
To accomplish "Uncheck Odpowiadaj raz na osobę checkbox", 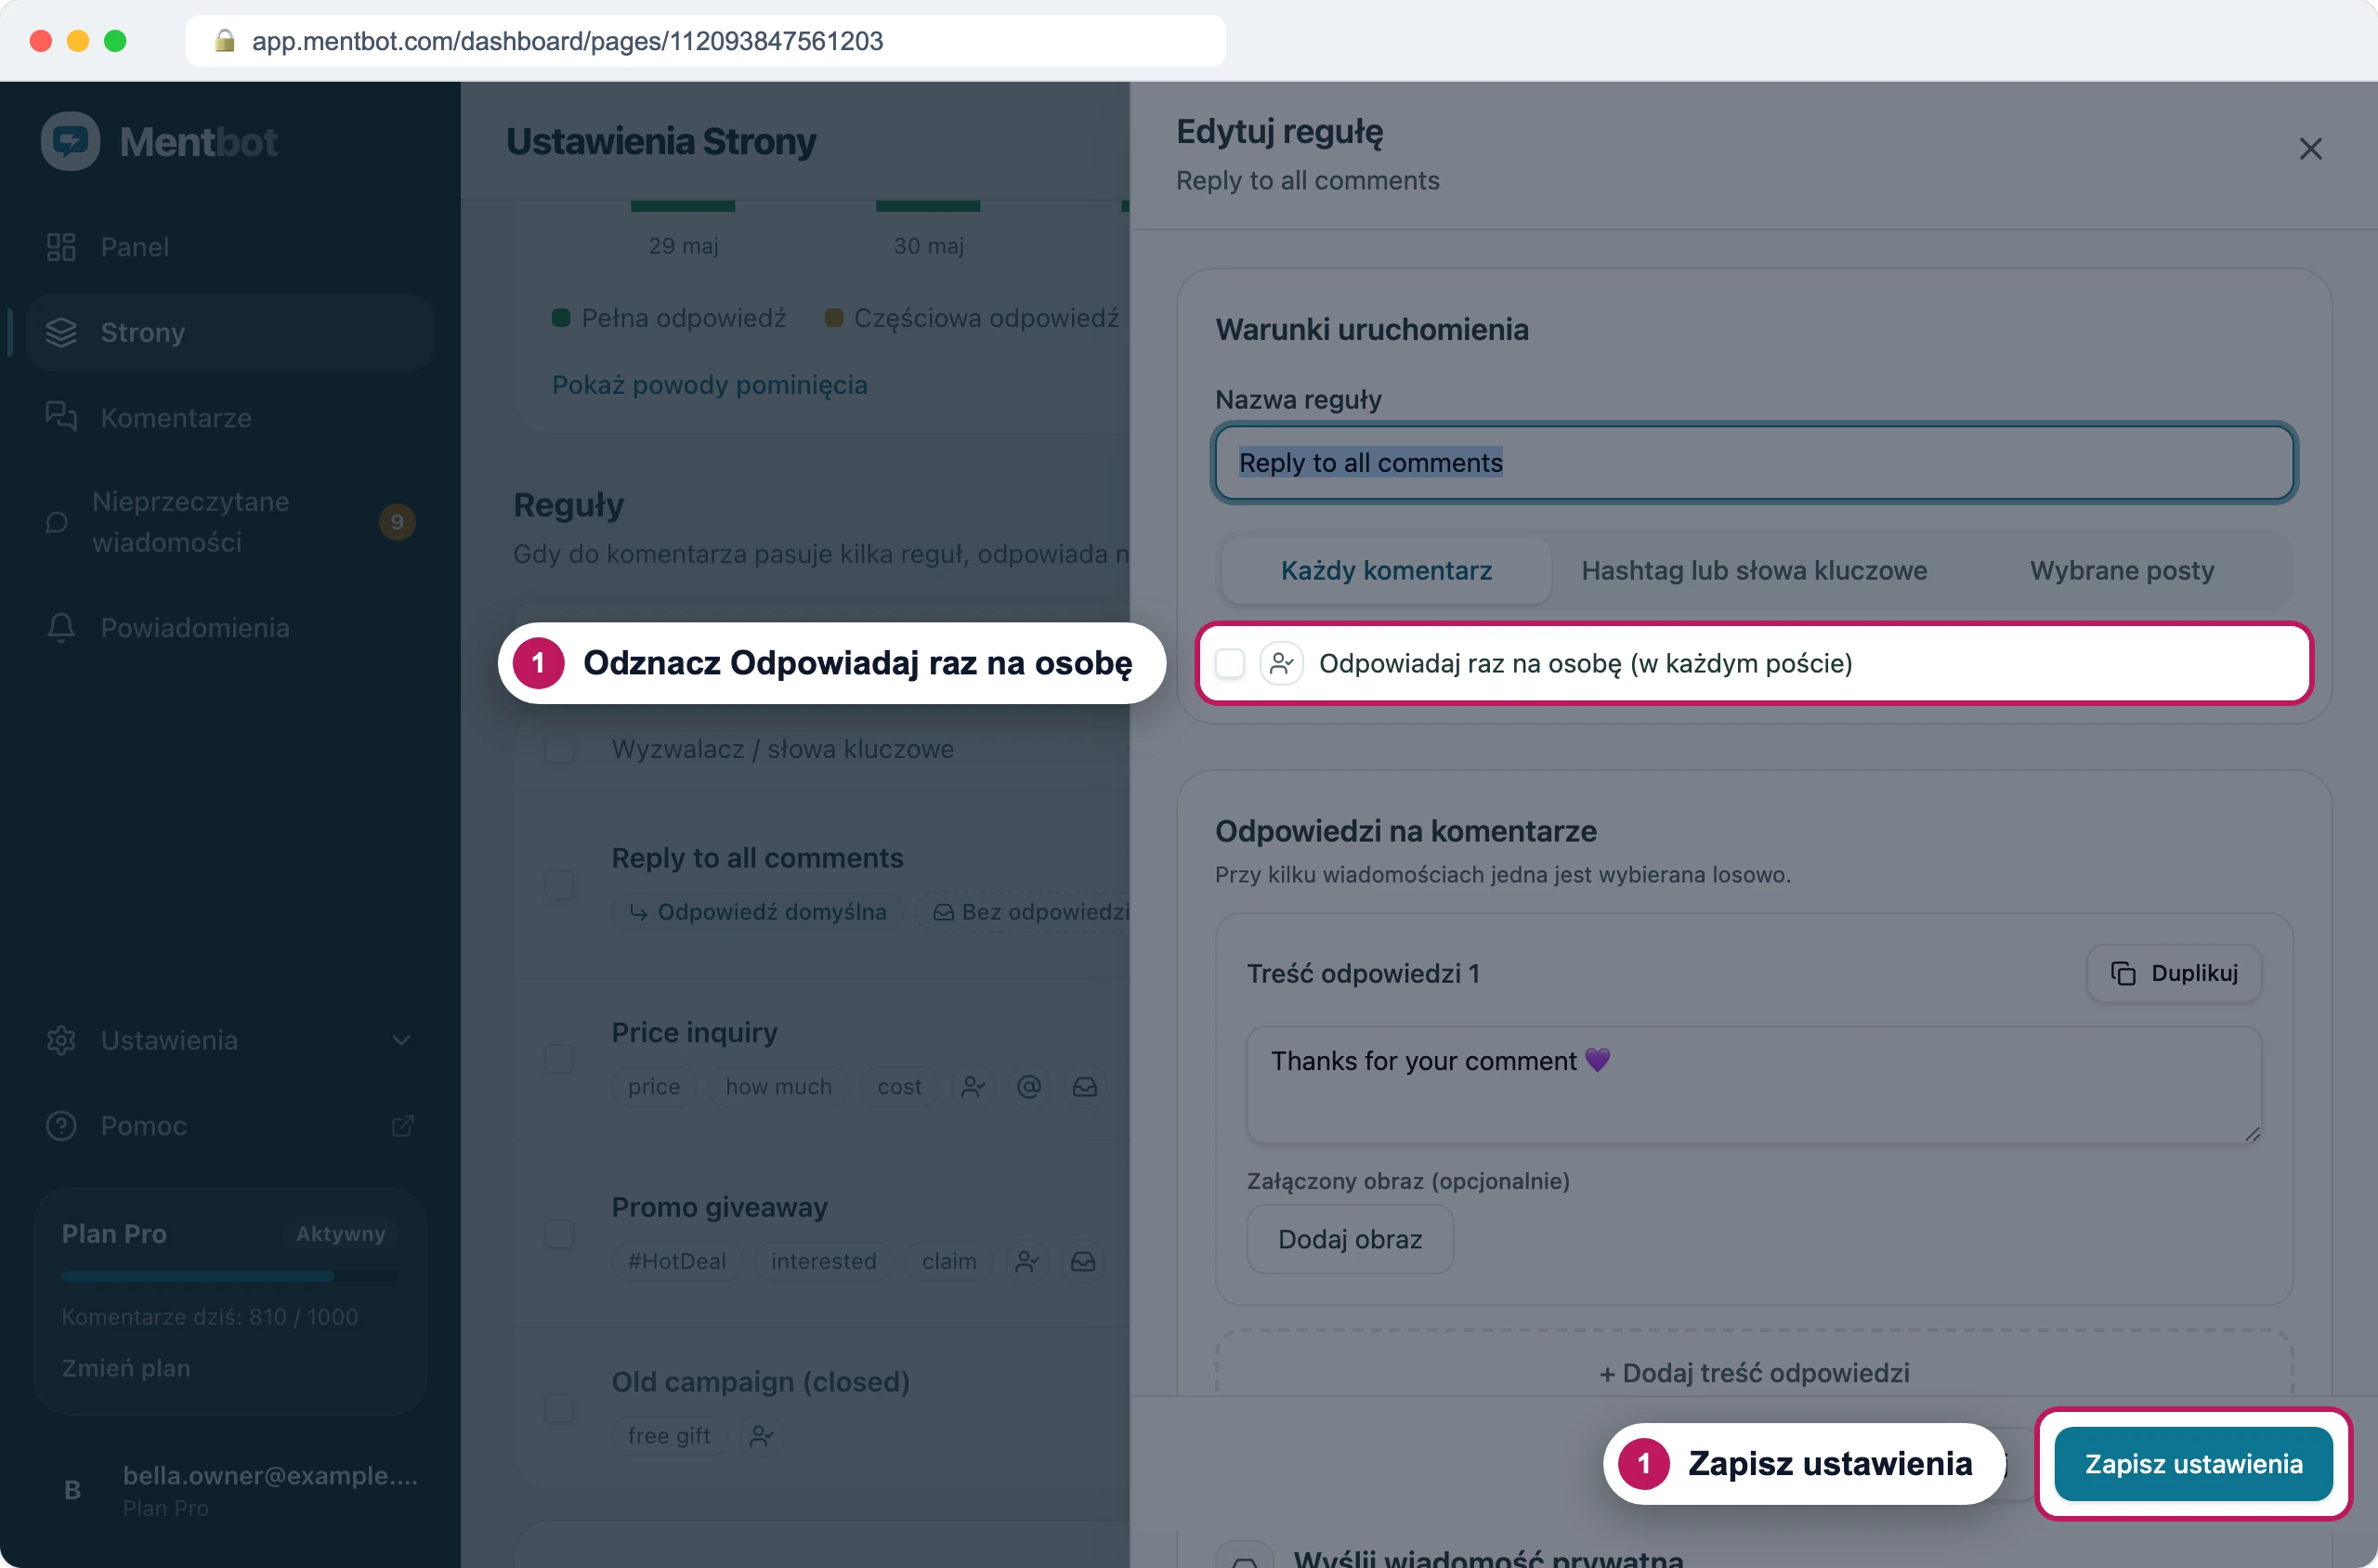I will (x=1230, y=663).
